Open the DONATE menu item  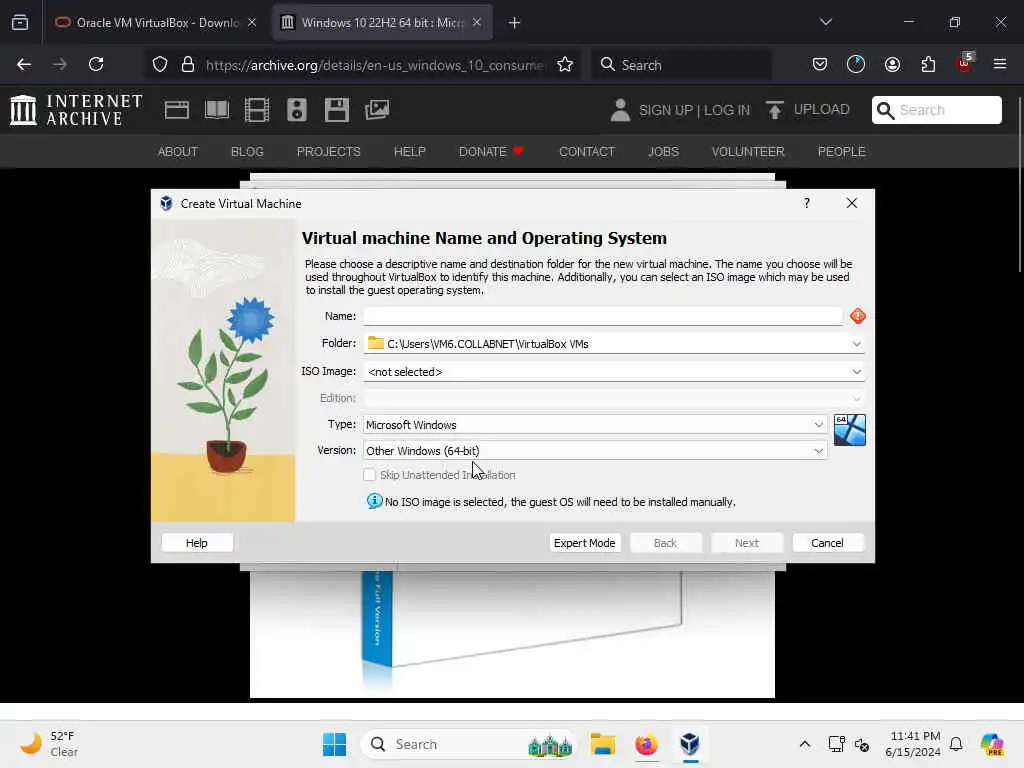[491, 152]
